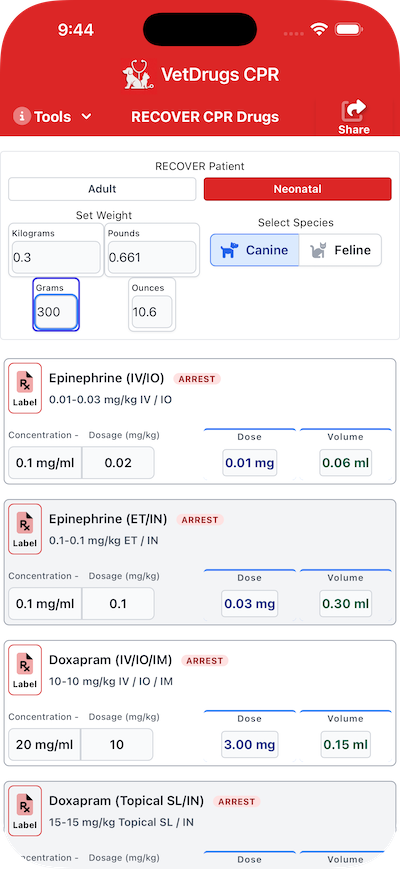Edit Epinephrine (ET/IN) dosage 0.1
The height and width of the screenshot is (869, 400).
point(118,604)
